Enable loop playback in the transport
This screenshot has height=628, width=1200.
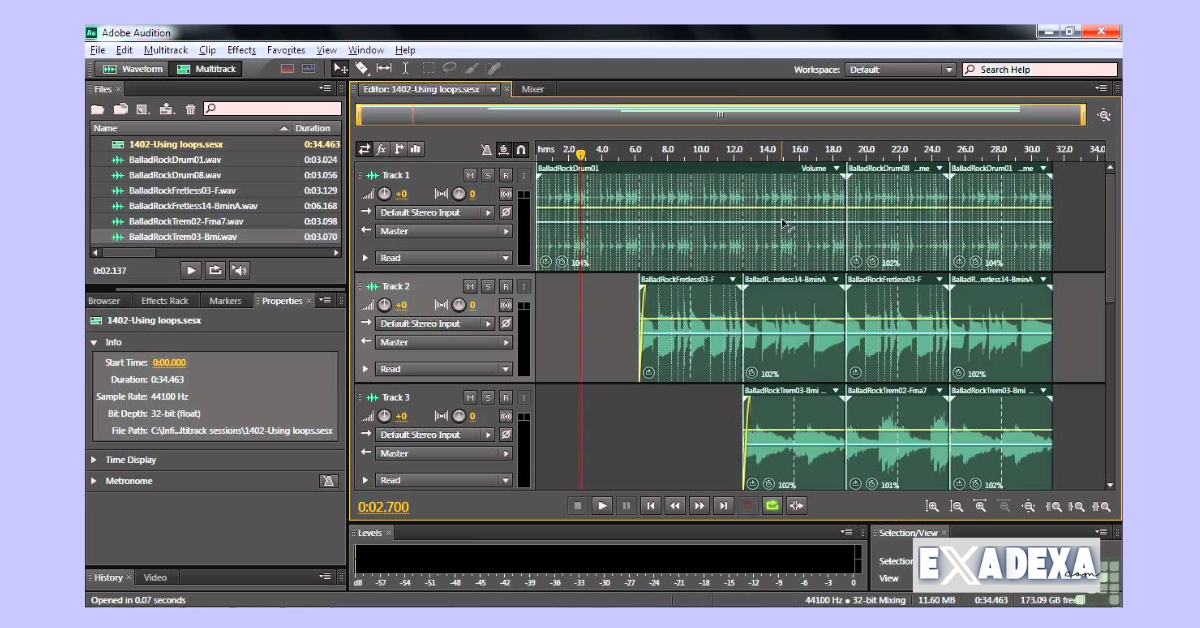point(772,506)
